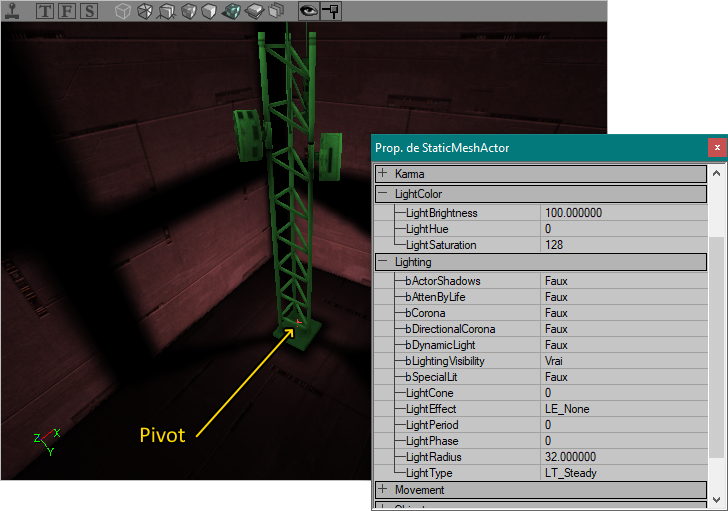Click the stacked layers view mode icon
Image resolution: width=728 pixels, height=511 pixels.
click(x=254, y=12)
